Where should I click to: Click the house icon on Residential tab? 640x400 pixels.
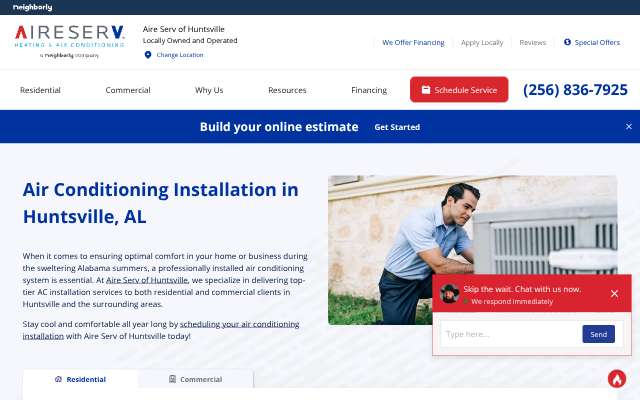pos(58,379)
